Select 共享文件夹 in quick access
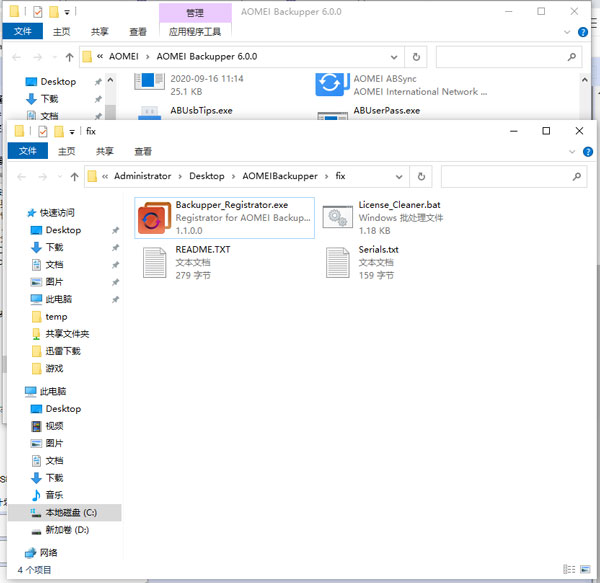600x583 pixels. 60,334
